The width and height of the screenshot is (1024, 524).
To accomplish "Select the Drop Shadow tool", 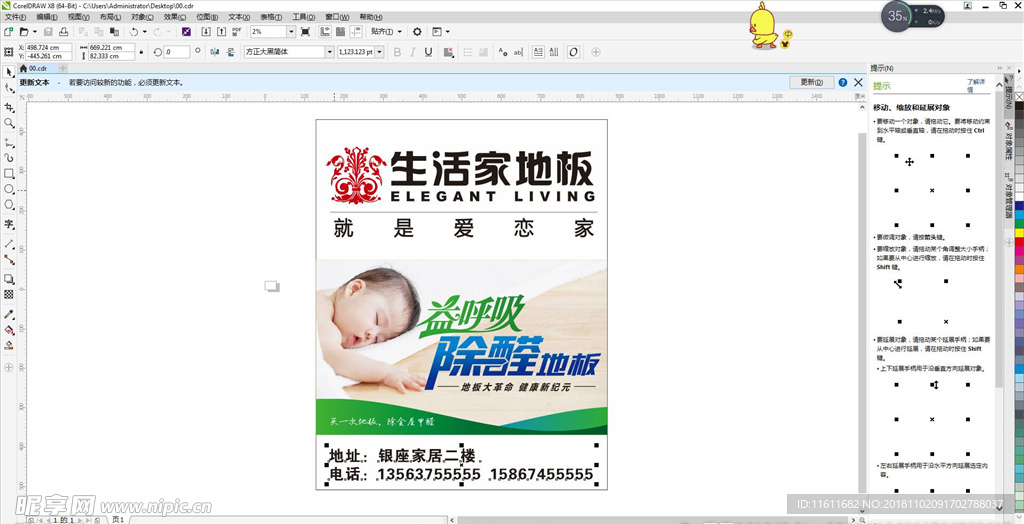I will pos(8,279).
